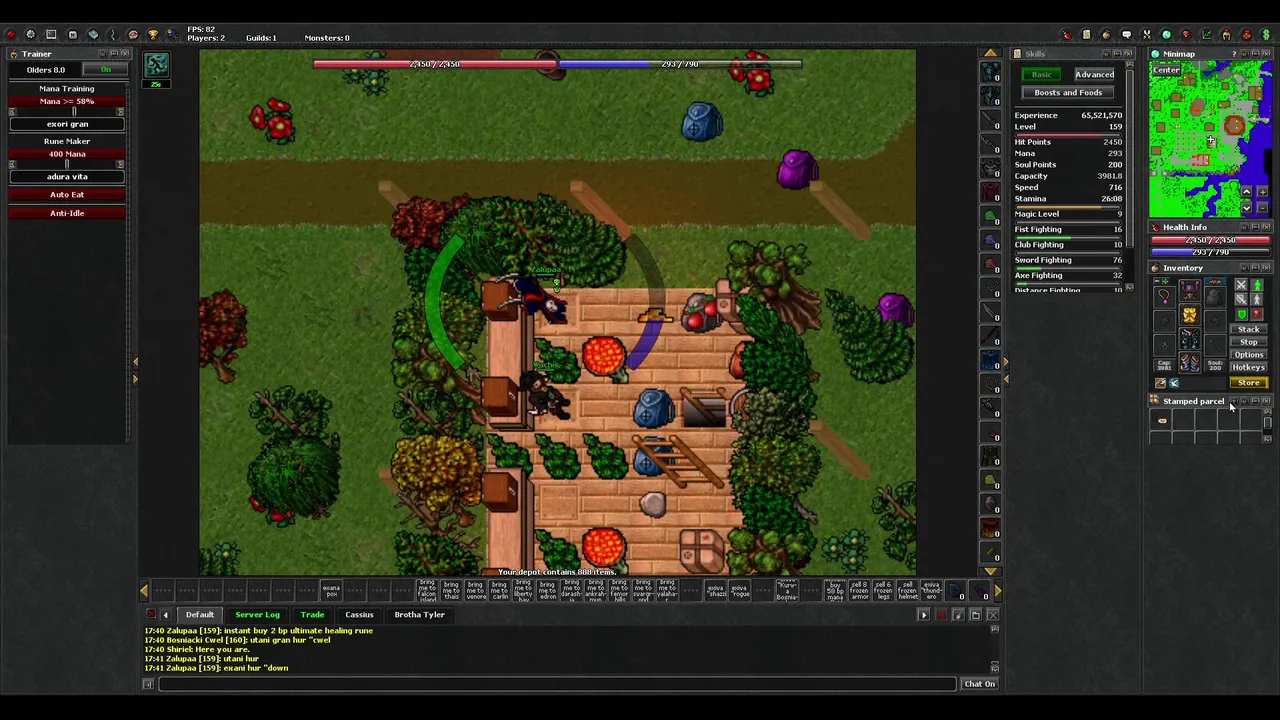Click the red Store button

[1248, 382]
